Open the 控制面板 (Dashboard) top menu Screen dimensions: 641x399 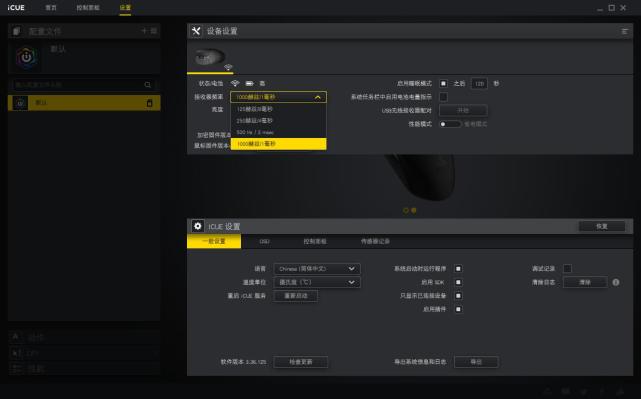coord(88,8)
